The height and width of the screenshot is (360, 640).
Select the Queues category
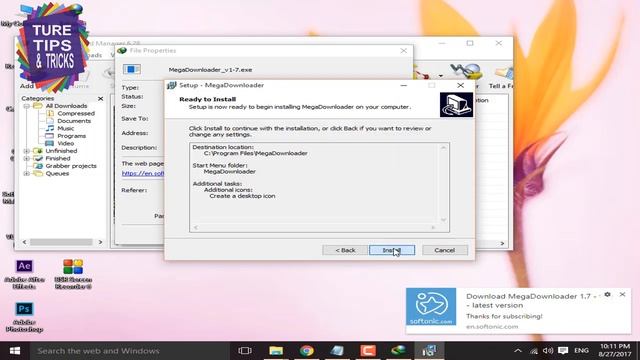(57, 173)
